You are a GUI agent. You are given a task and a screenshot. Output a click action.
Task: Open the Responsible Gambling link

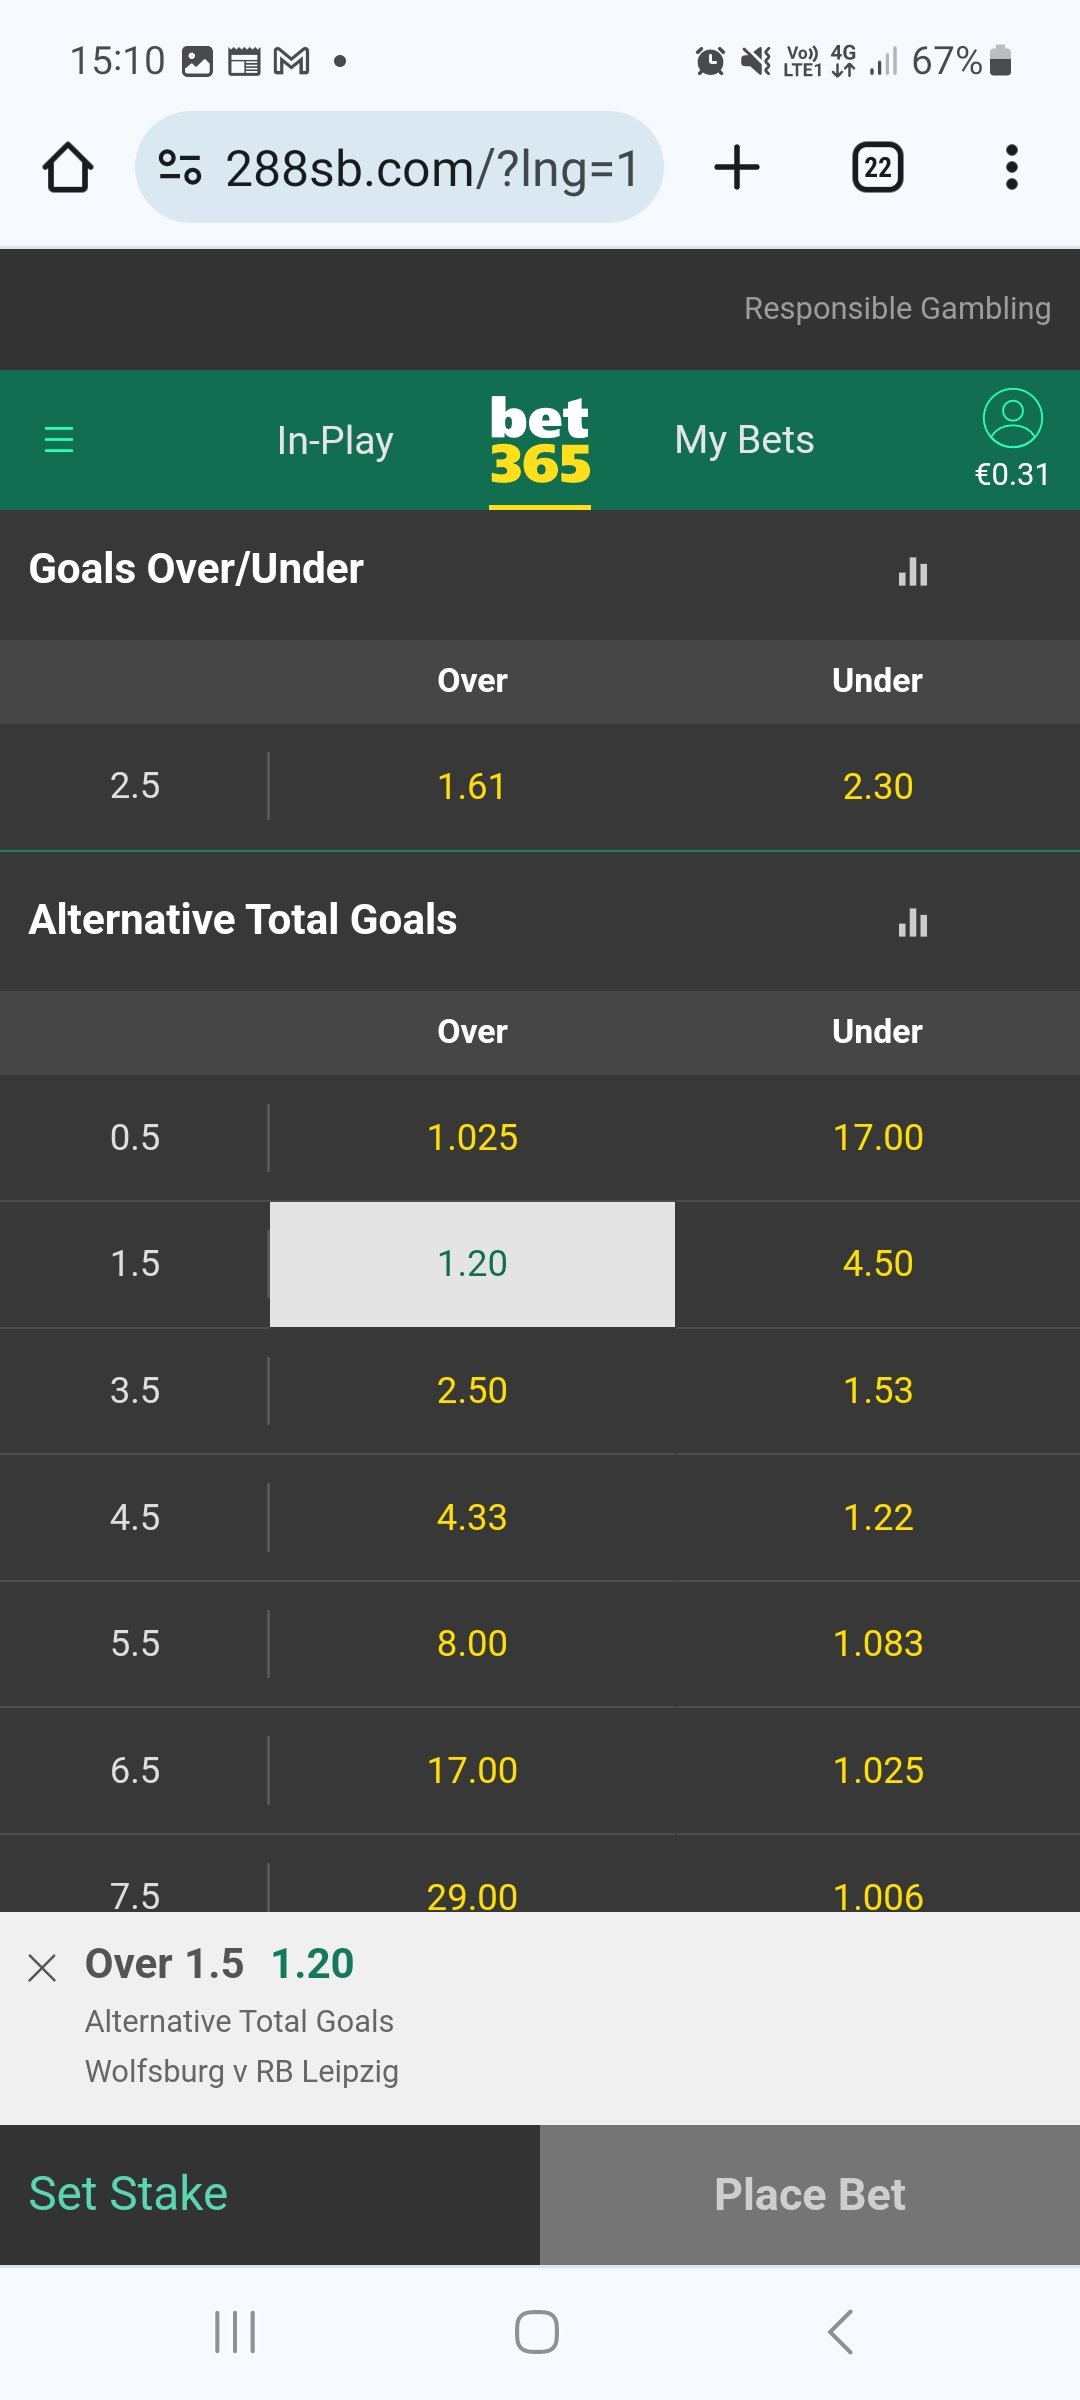(897, 308)
